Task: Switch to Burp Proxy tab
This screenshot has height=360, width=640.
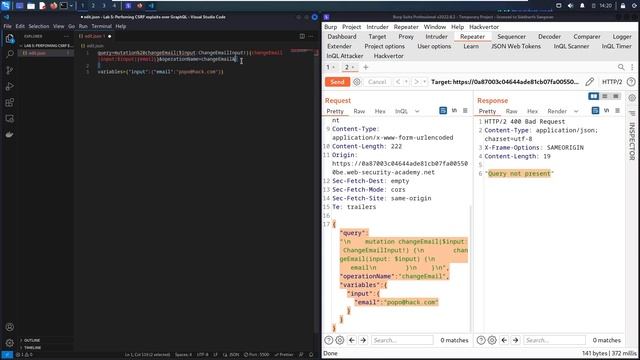Action: click(406, 36)
